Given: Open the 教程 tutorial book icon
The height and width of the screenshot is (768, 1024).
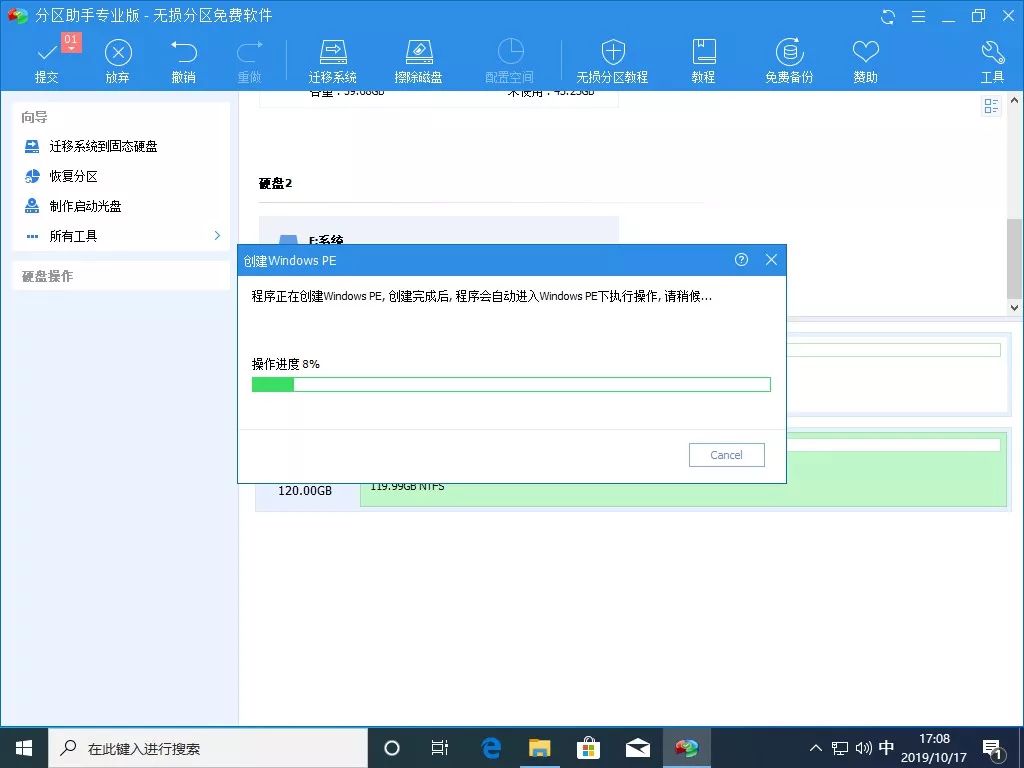Looking at the screenshot, I should (703, 62).
